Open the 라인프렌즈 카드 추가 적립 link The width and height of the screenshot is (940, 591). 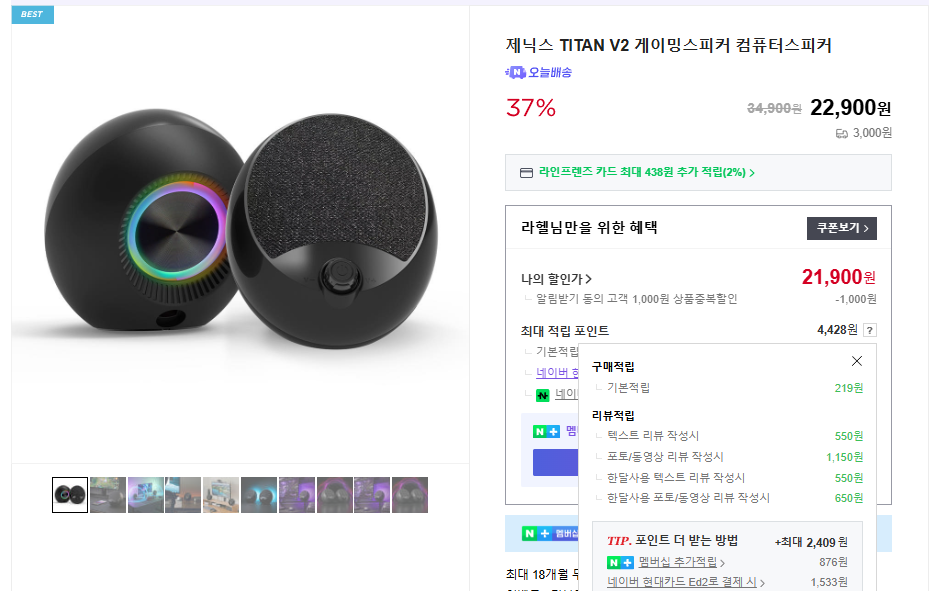[x=646, y=172]
